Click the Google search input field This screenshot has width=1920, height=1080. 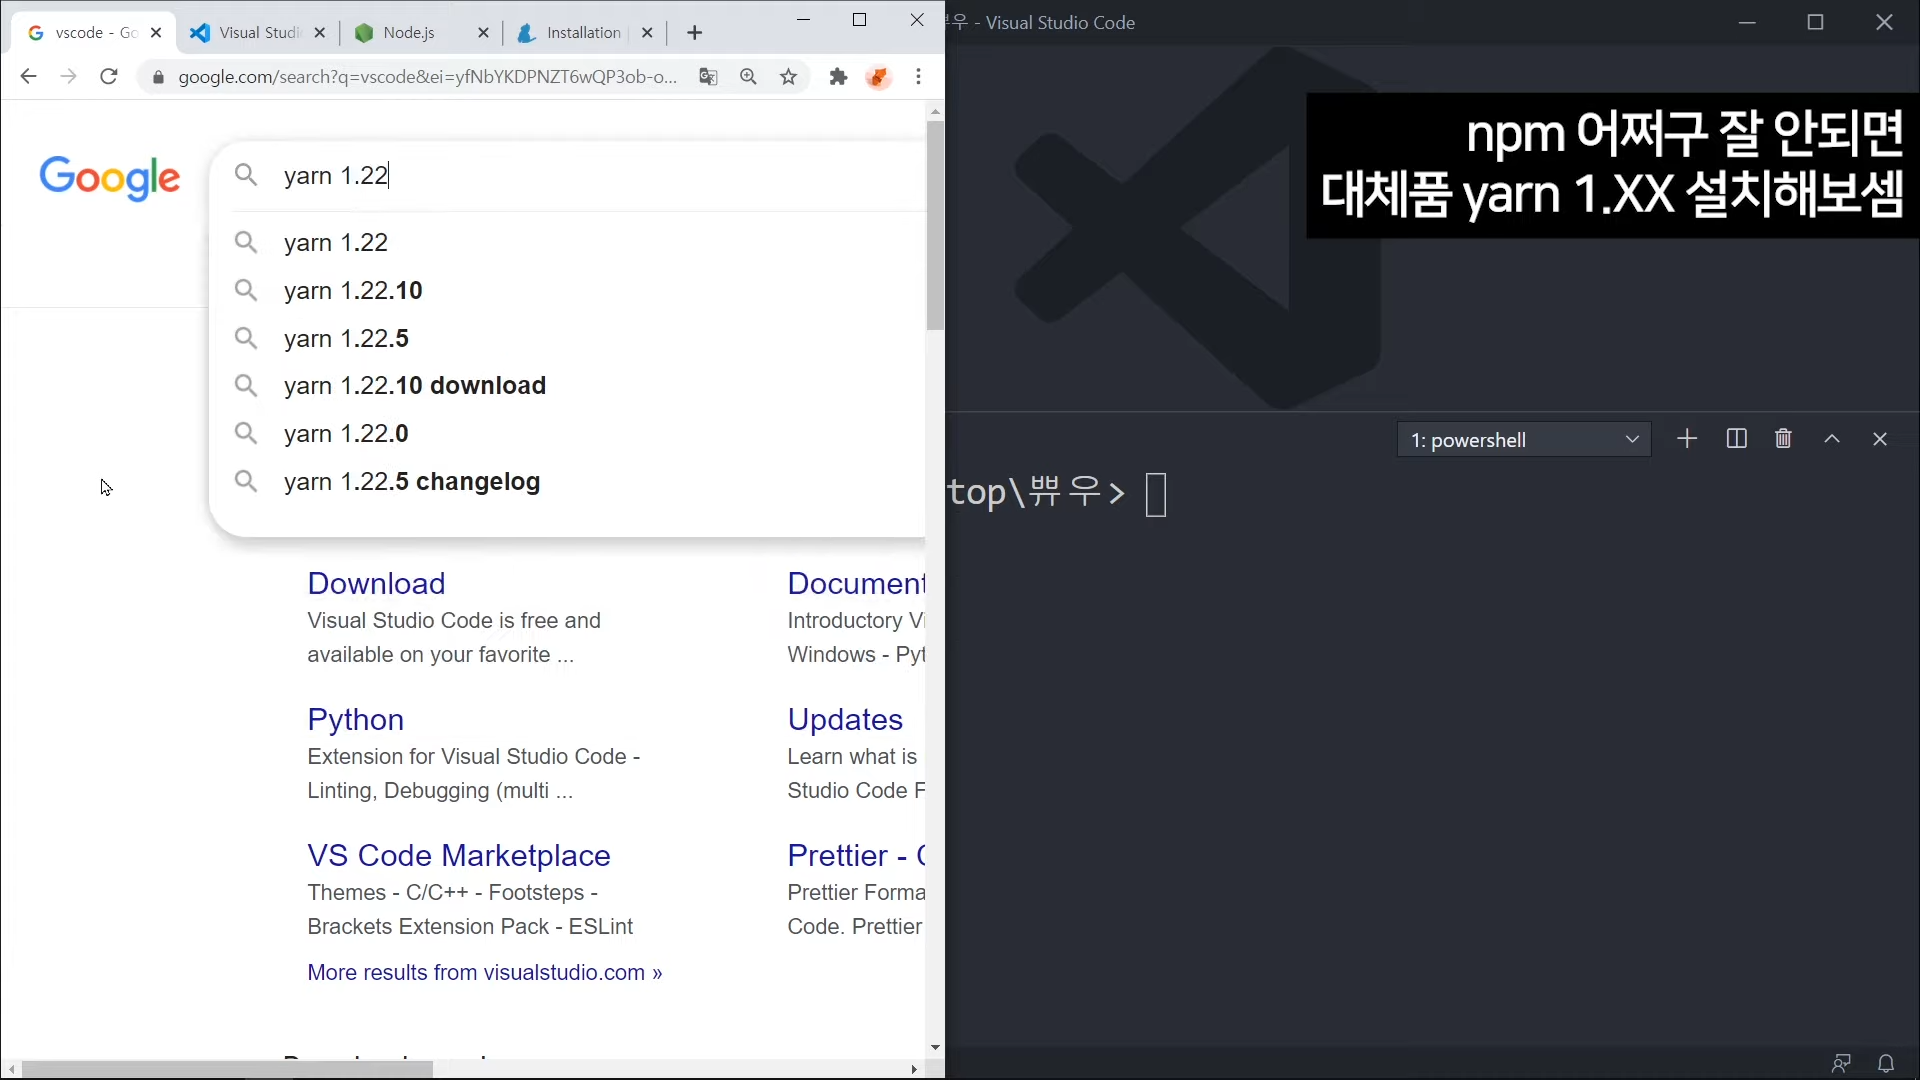tap(600, 176)
